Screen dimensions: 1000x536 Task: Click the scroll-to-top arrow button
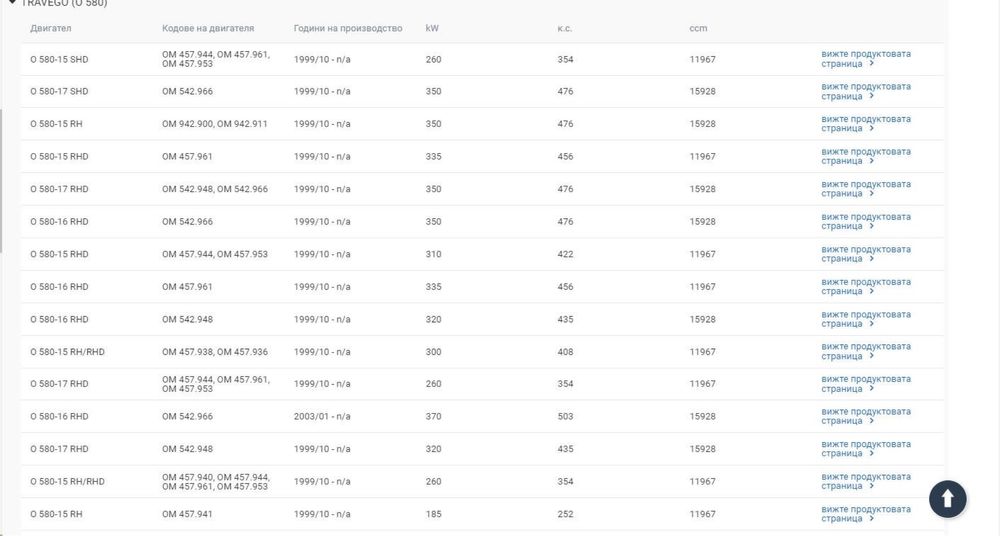pyautogui.click(x=947, y=498)
